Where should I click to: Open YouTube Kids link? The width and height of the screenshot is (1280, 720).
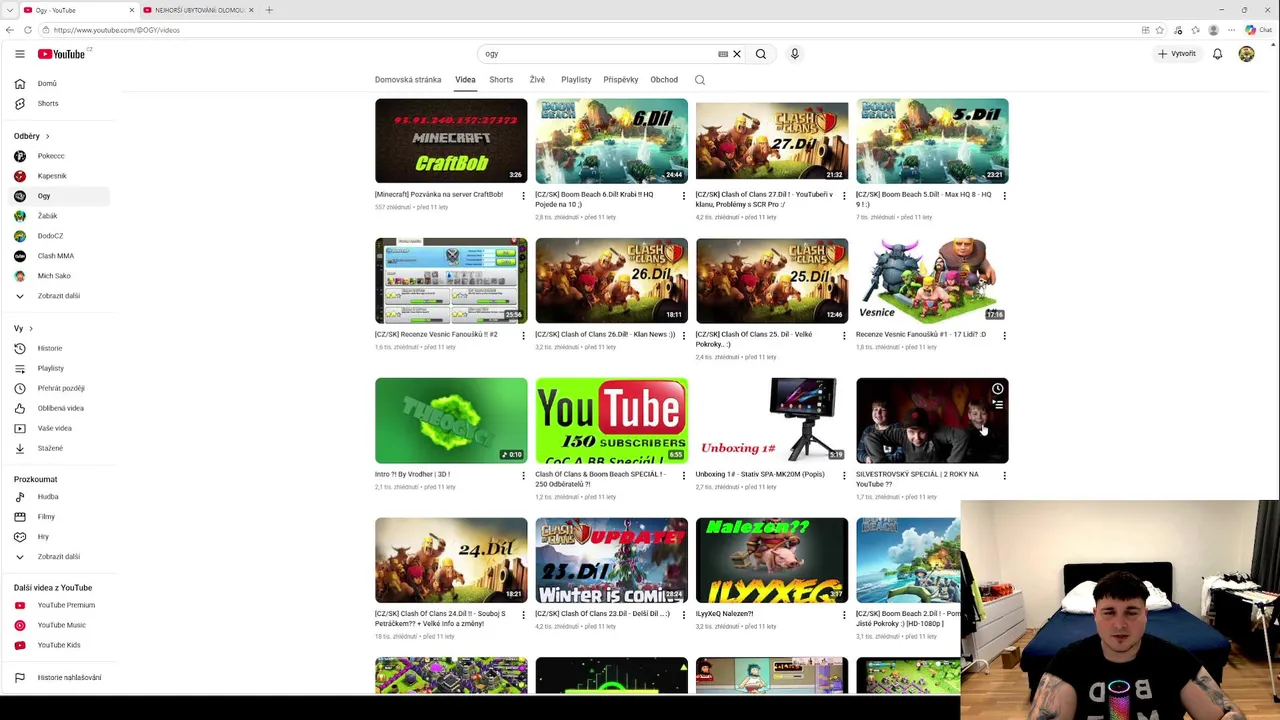coord(61,645)
